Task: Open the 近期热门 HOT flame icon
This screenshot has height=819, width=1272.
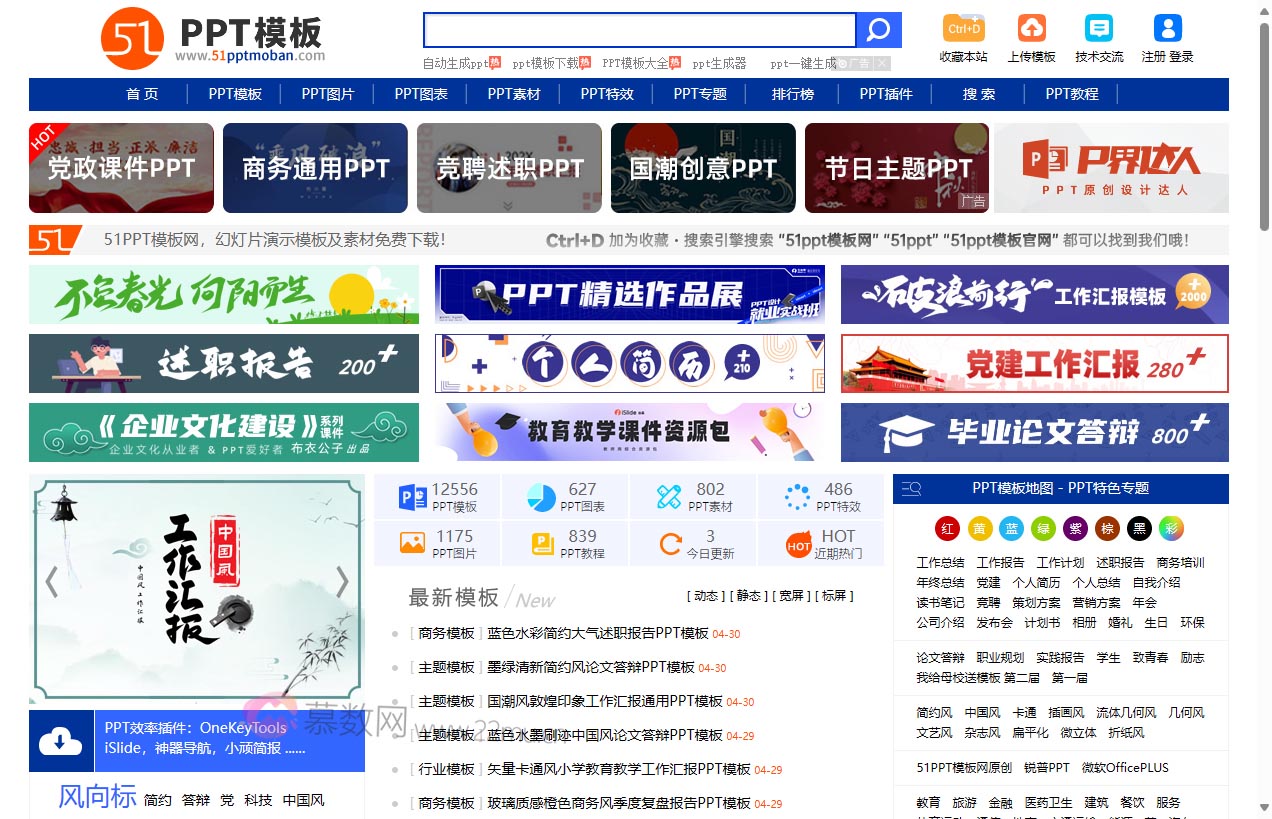Action: (x=798, y=543)
